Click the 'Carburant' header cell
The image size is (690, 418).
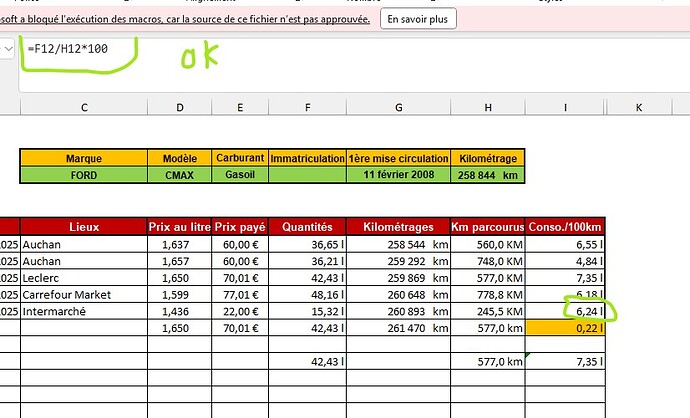(240, 158)
